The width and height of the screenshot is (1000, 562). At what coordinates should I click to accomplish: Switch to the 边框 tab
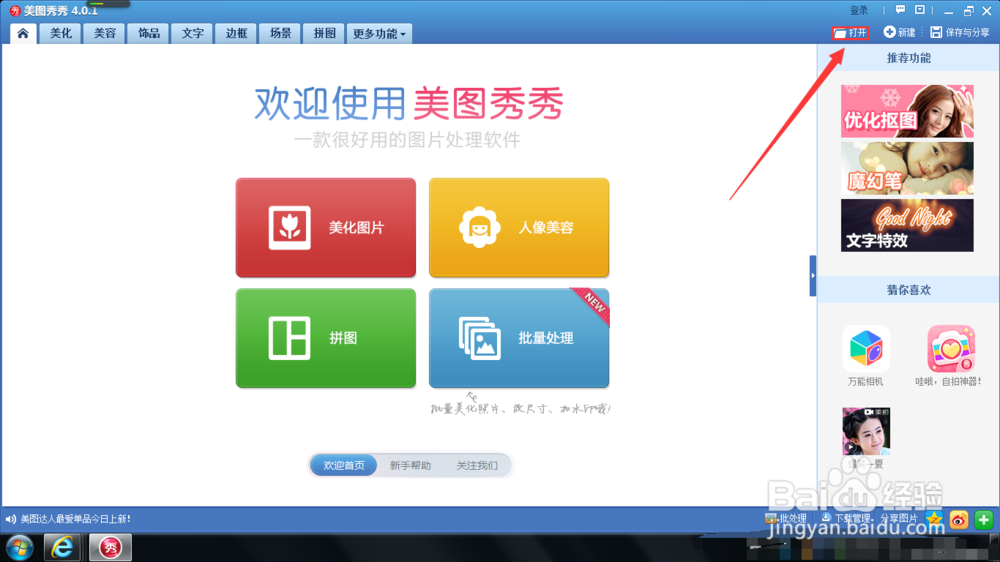tap(236, 33)
